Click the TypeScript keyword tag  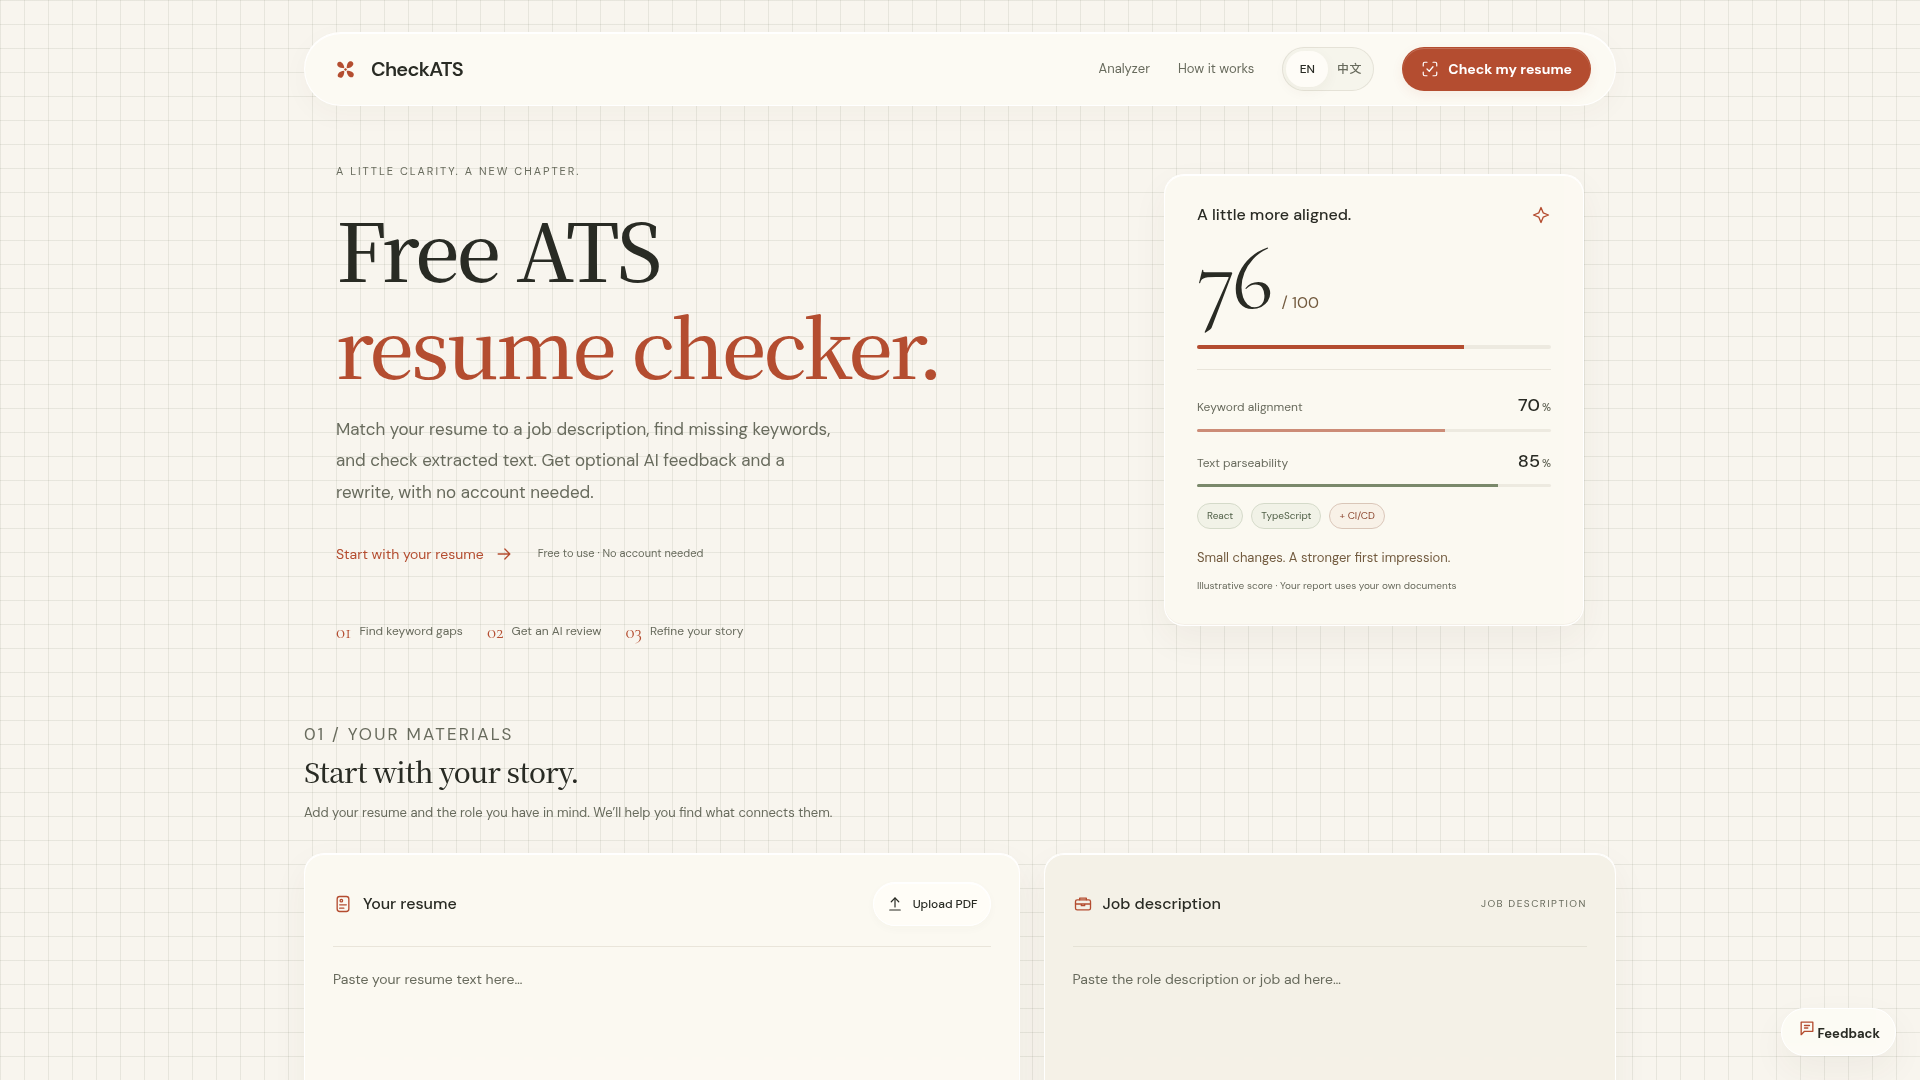[1286, 516]
